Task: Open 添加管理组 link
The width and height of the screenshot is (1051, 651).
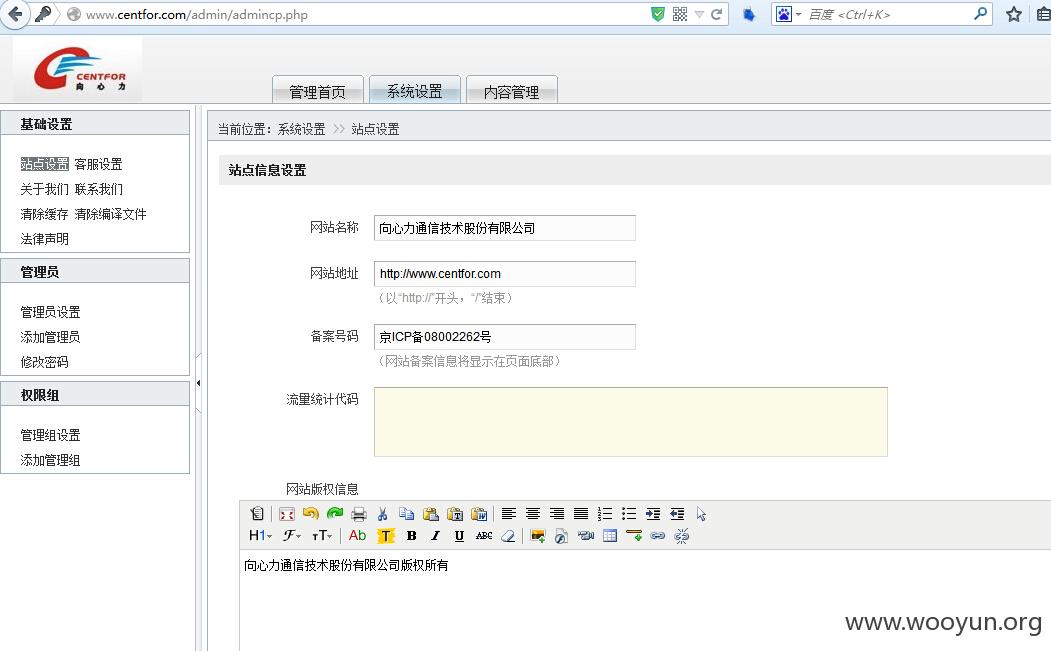Action: [50, 461]
